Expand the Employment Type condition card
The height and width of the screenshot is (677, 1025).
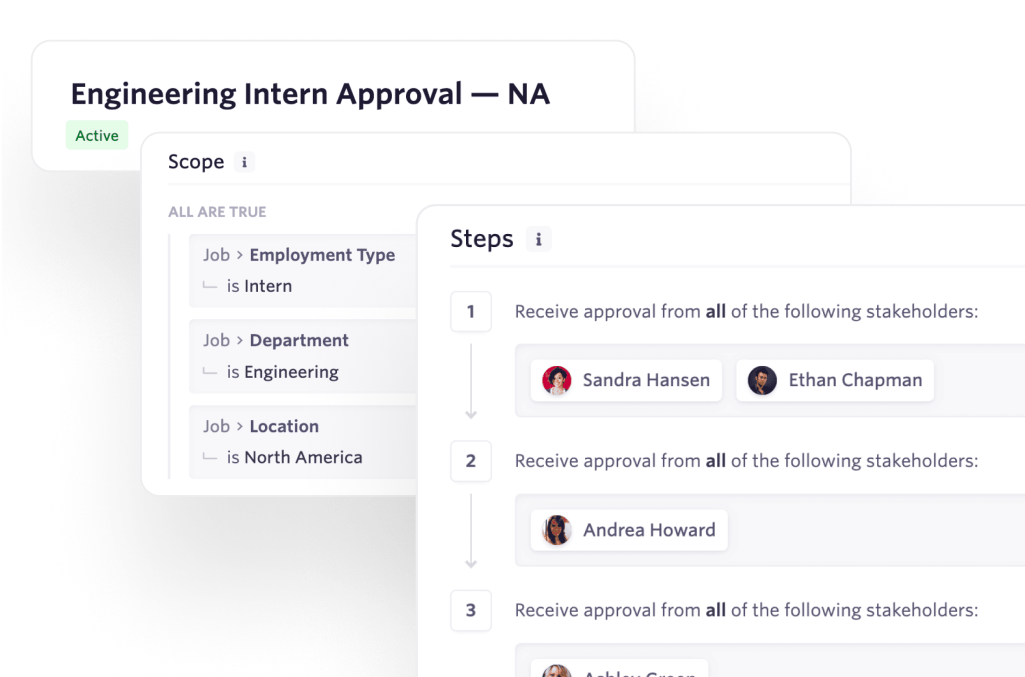(x=300, y=270)
